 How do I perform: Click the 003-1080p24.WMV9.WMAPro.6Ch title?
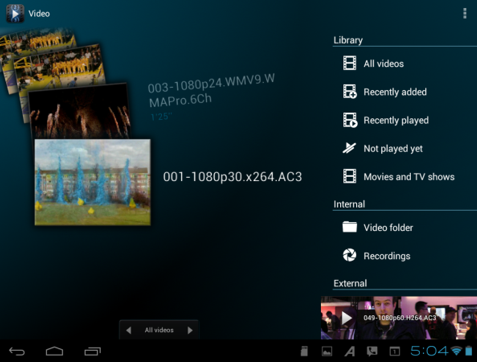(x=211, y=90)
